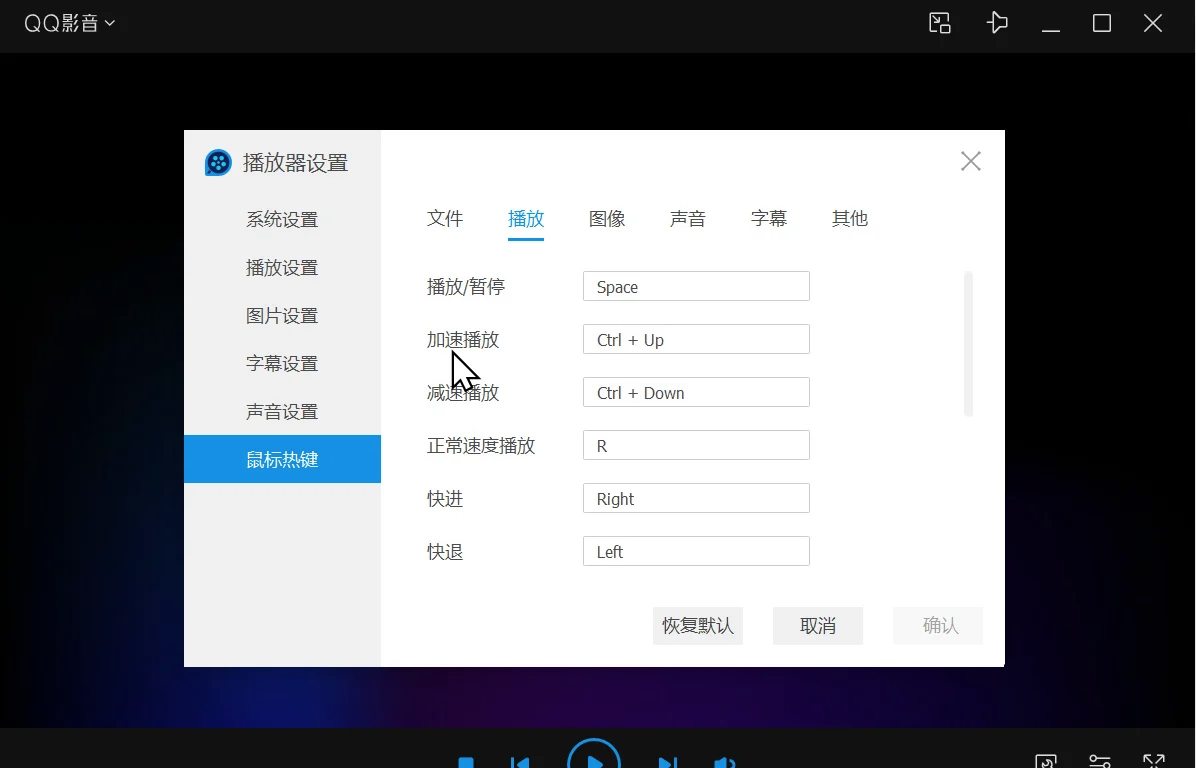Click the 取消 button

point(818,626)
